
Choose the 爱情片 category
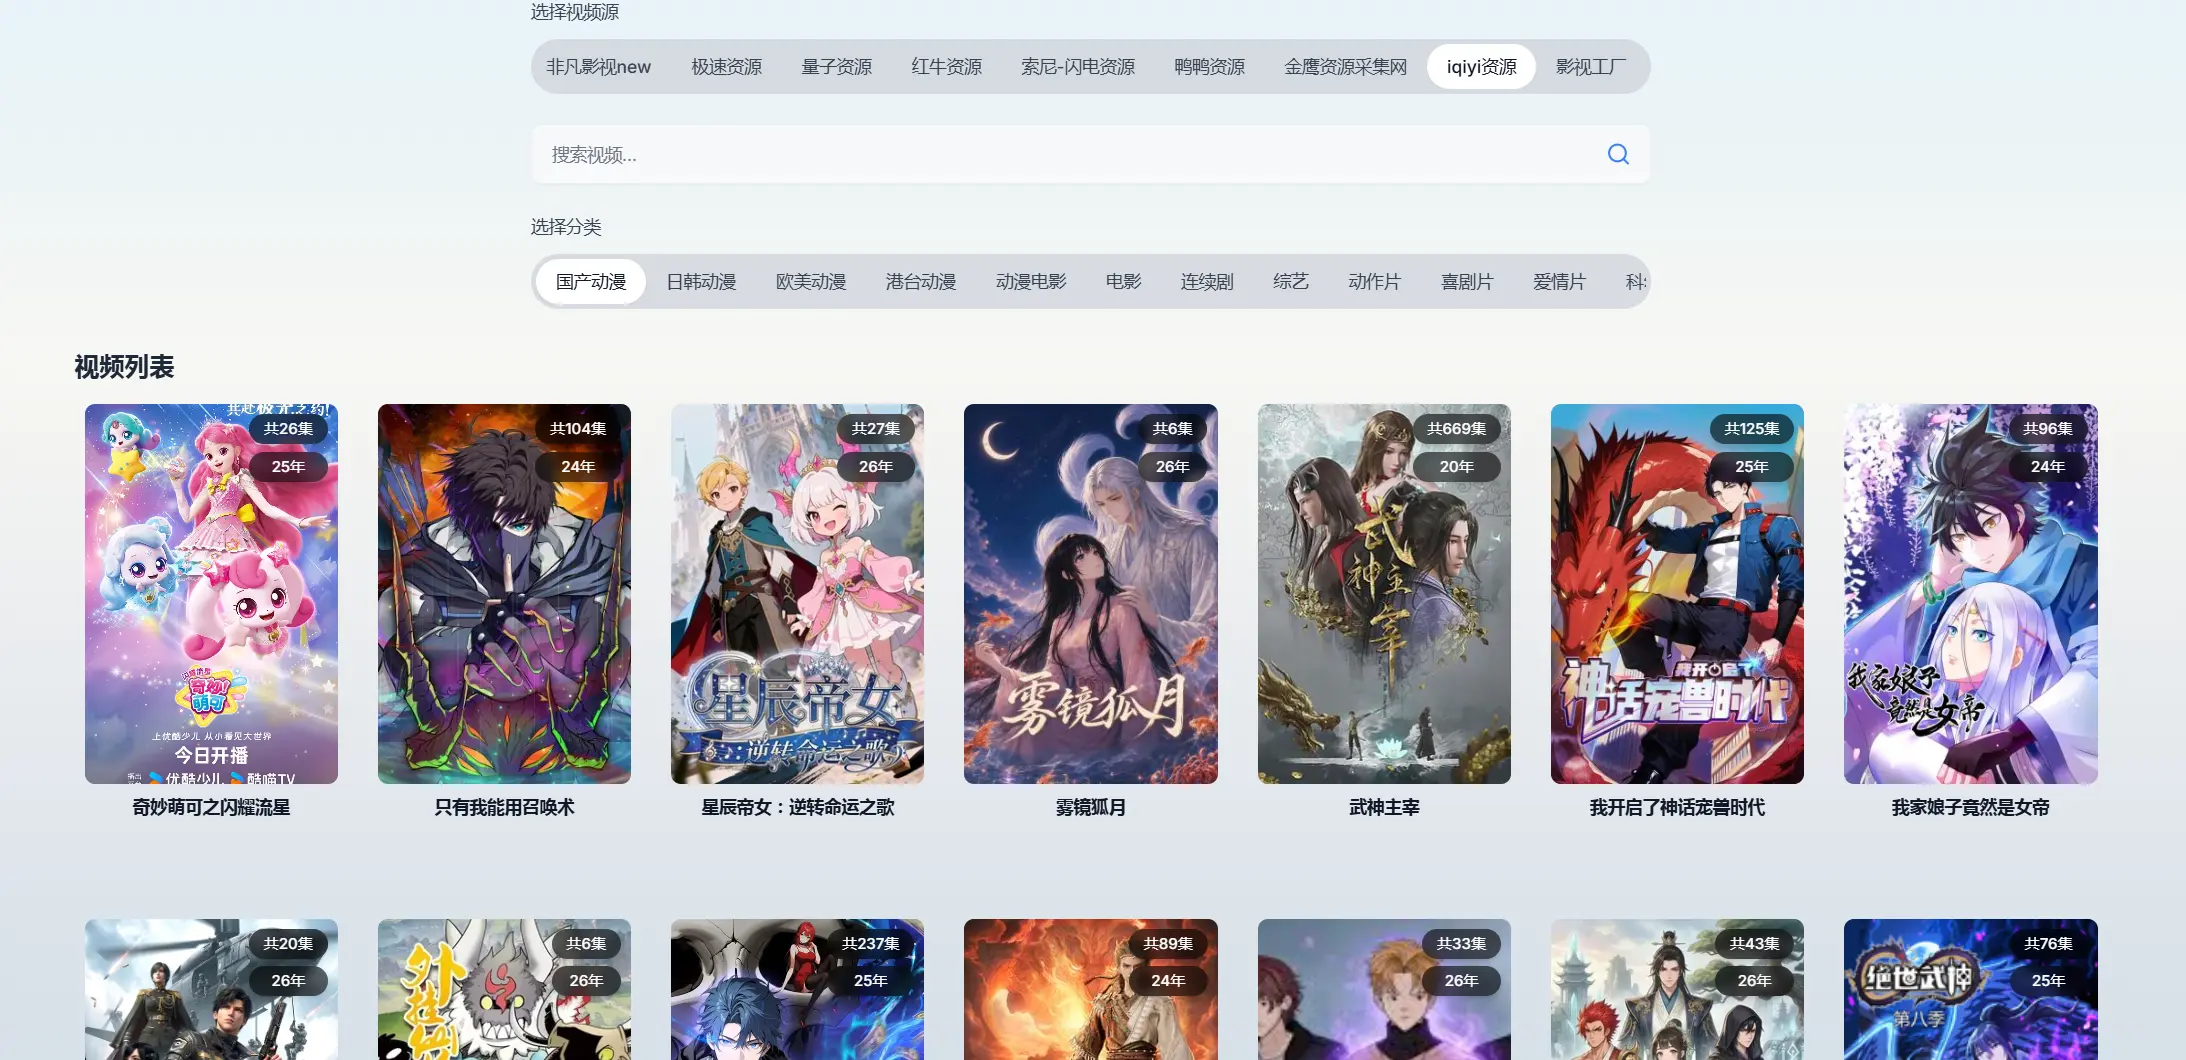pyautogui.click(x=1559, y=282)
